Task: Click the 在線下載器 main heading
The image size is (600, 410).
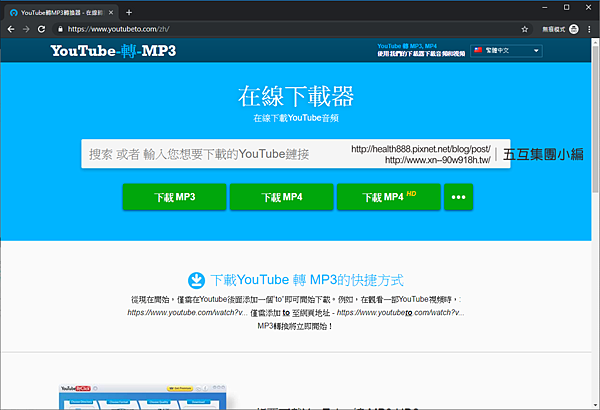Action: tap(296, 96)
